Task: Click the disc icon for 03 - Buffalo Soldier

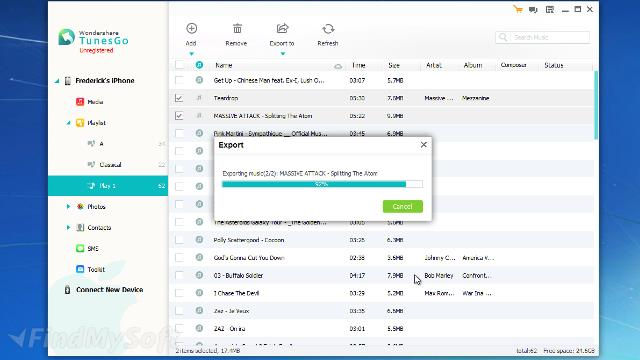Action: [x=199, y=275]
